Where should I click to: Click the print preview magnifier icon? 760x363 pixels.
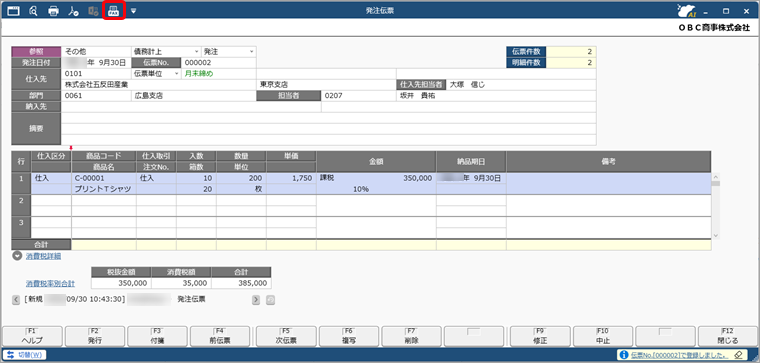click(x=33, y=11)
